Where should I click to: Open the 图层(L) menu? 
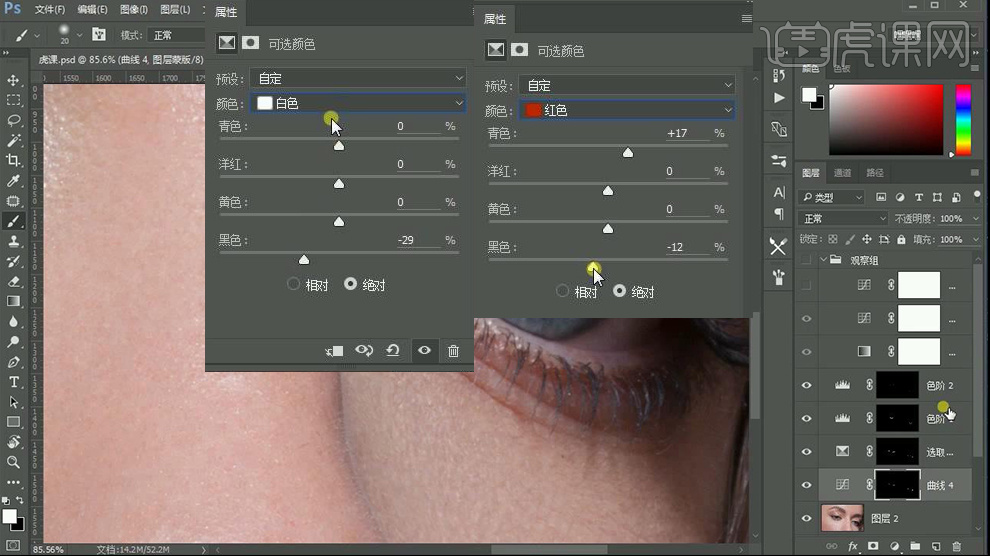tap(175, 9)
